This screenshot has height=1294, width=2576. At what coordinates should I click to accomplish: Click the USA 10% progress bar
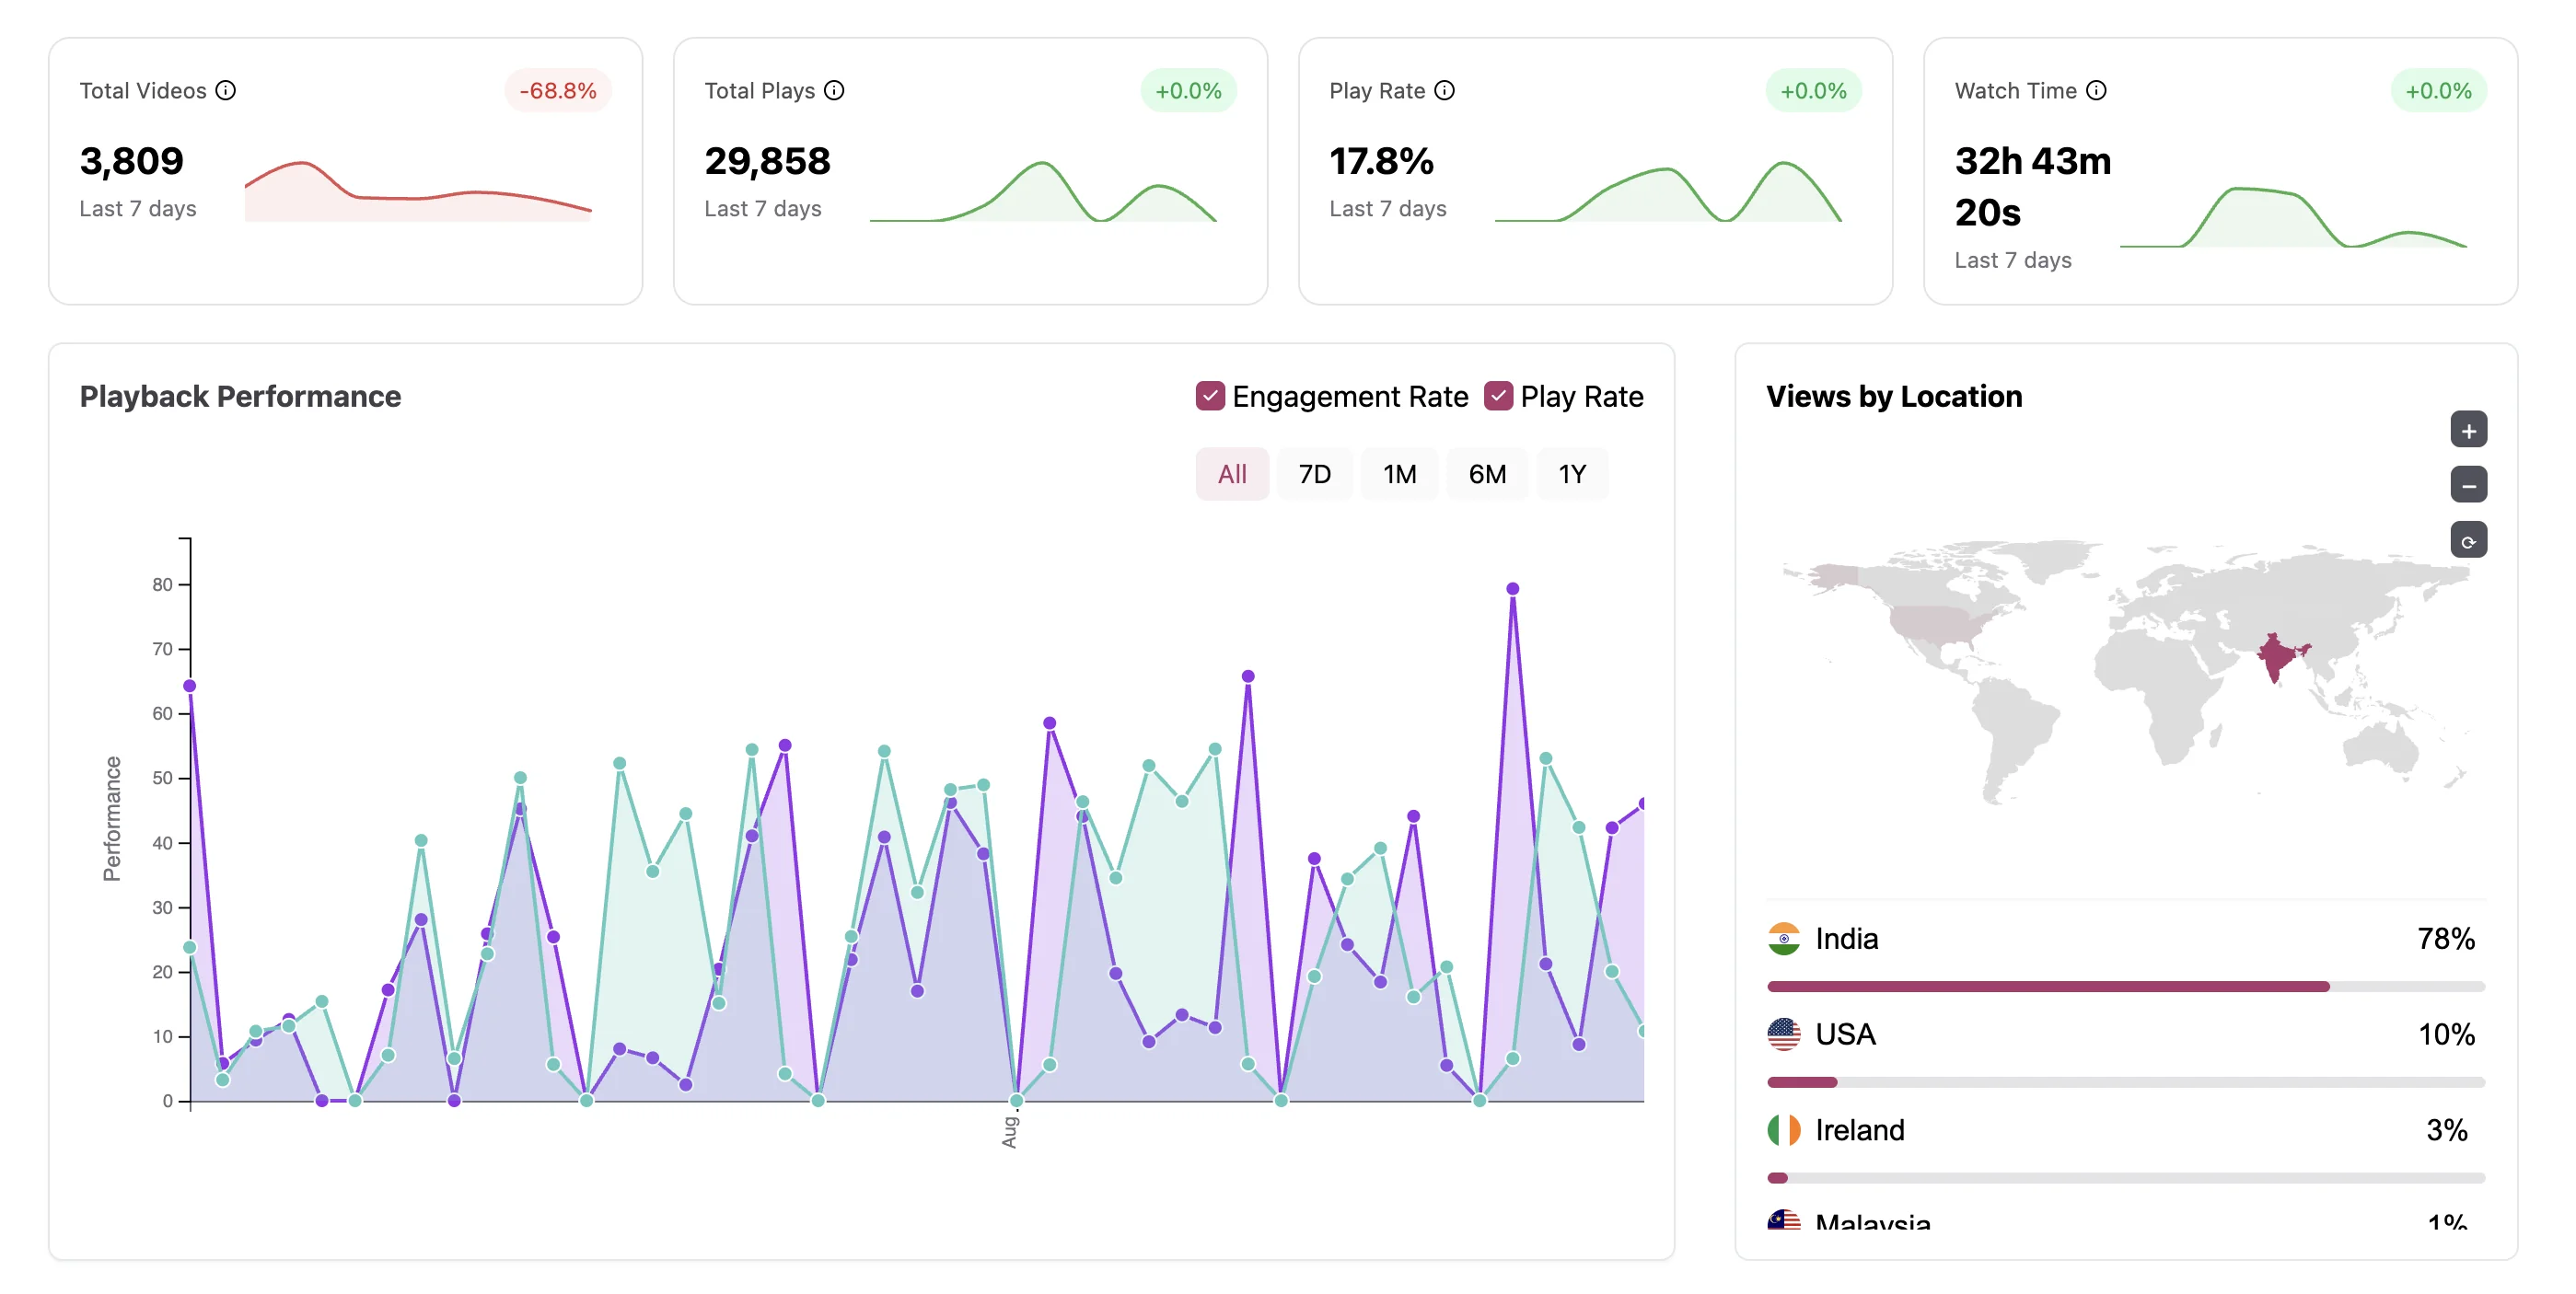[x=2125, y=1082]
